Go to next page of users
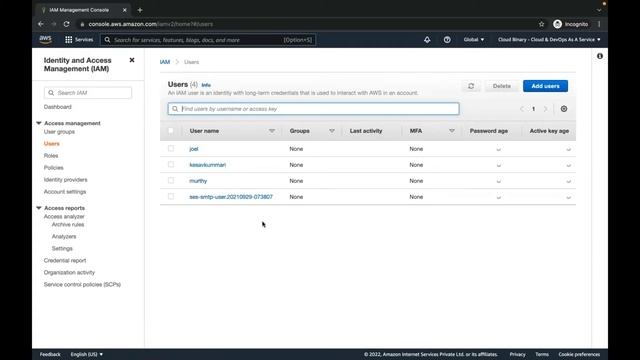The image size is (640, 360). click(545, 109)
